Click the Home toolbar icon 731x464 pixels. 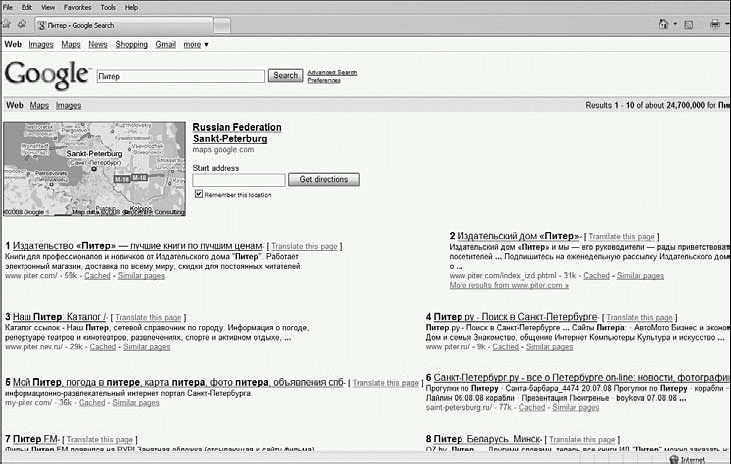pyautogui.click(x=663, y=23)
